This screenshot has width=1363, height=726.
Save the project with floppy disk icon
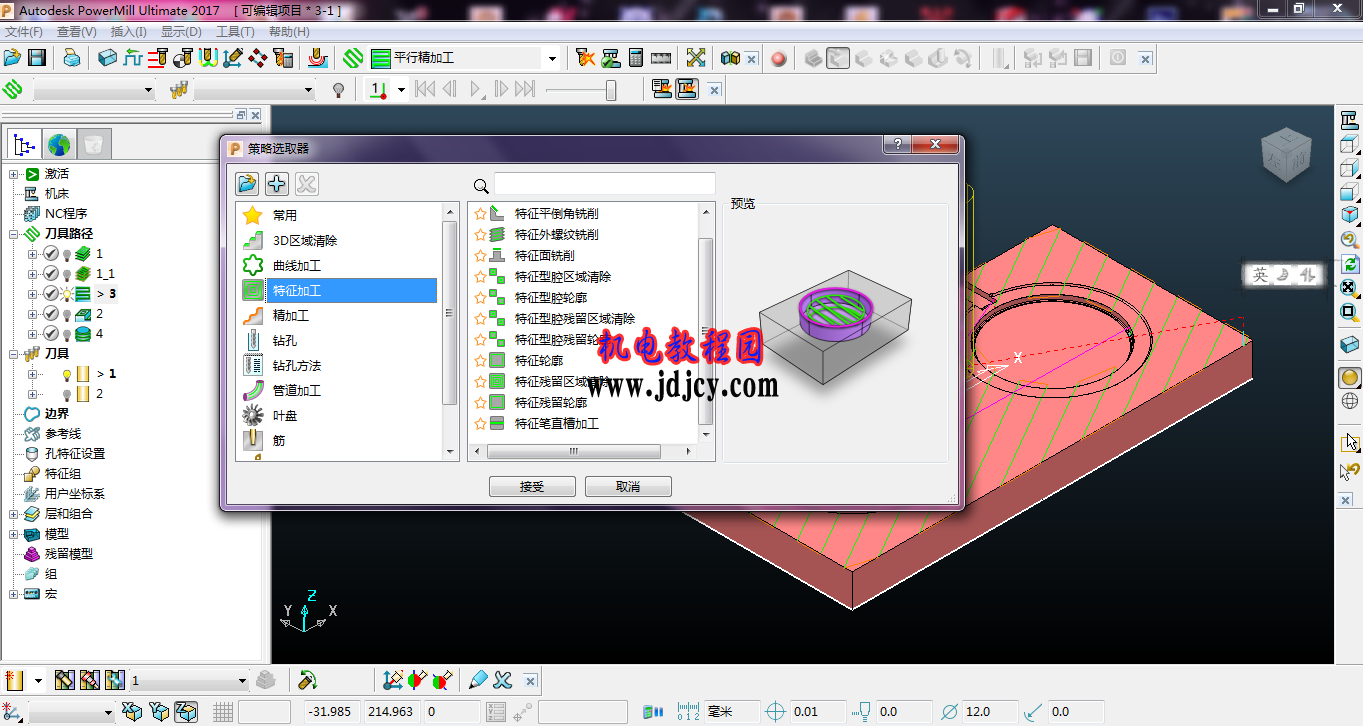point(37,58)
